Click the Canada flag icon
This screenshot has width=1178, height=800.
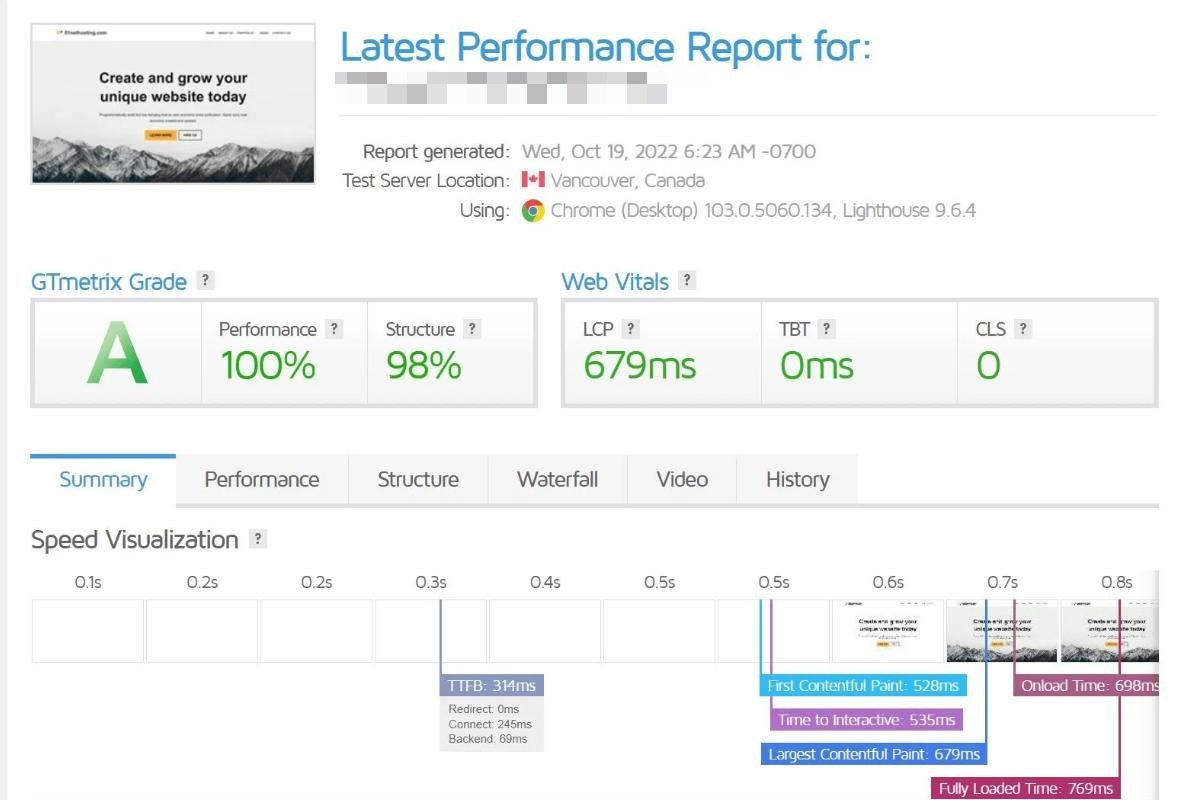point(533,181)
